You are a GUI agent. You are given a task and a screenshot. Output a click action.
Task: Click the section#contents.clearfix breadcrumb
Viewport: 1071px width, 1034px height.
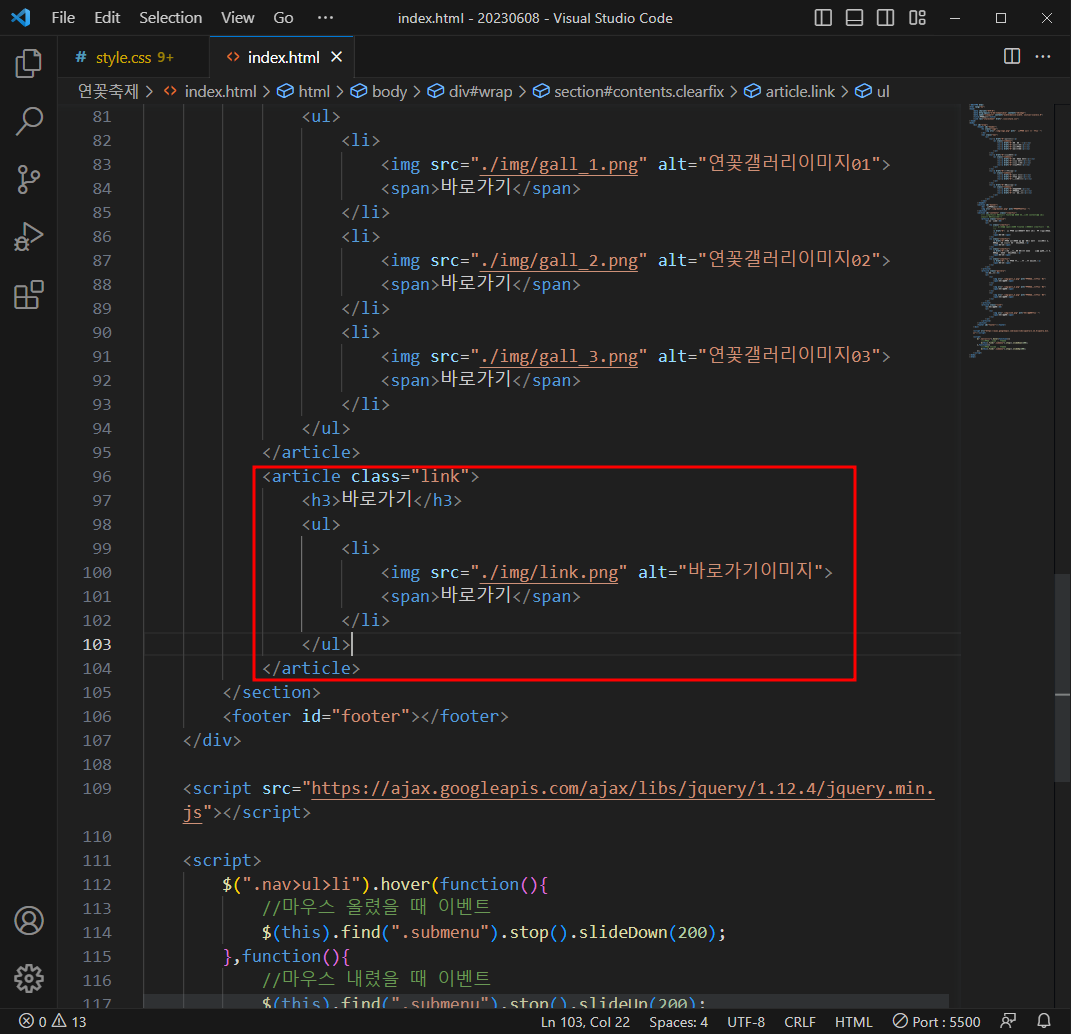(x=629, y=92)
